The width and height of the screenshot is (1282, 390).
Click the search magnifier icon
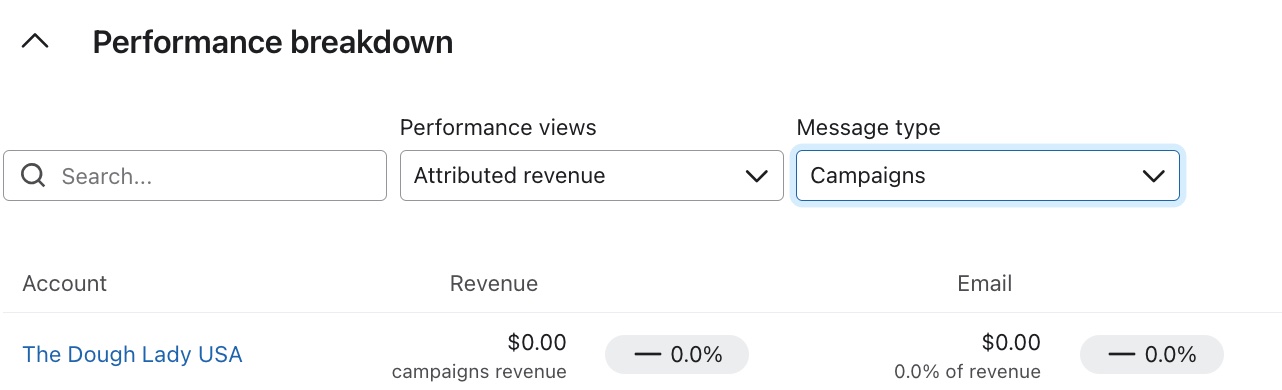coord(33,176)
